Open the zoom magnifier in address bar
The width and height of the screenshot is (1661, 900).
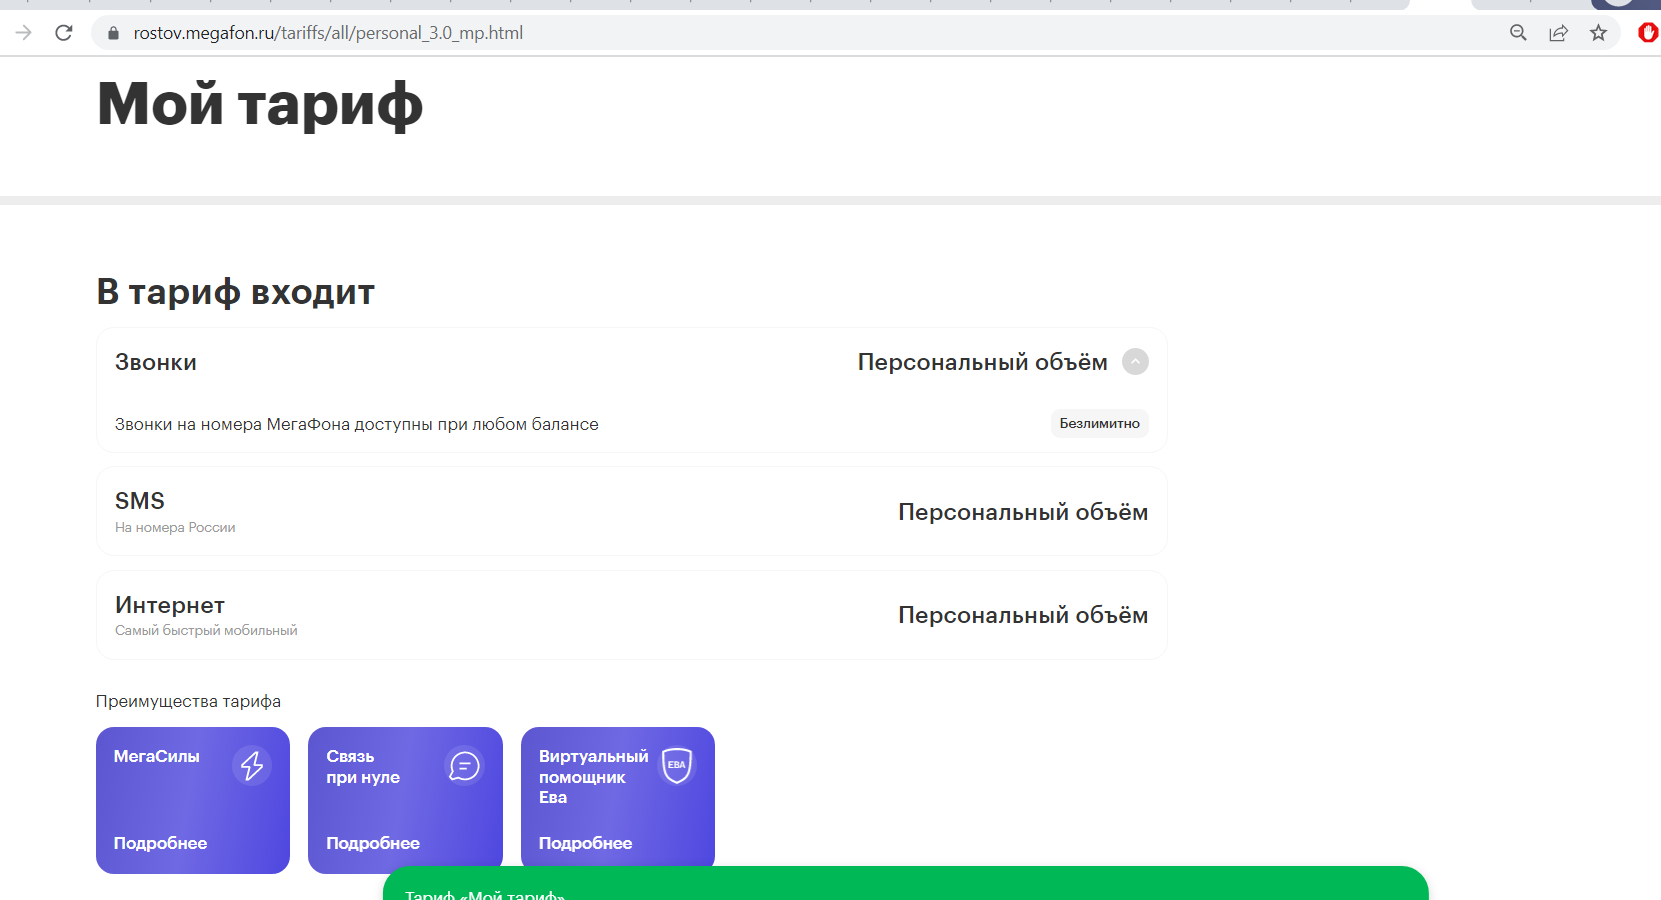click(1518, 33)
